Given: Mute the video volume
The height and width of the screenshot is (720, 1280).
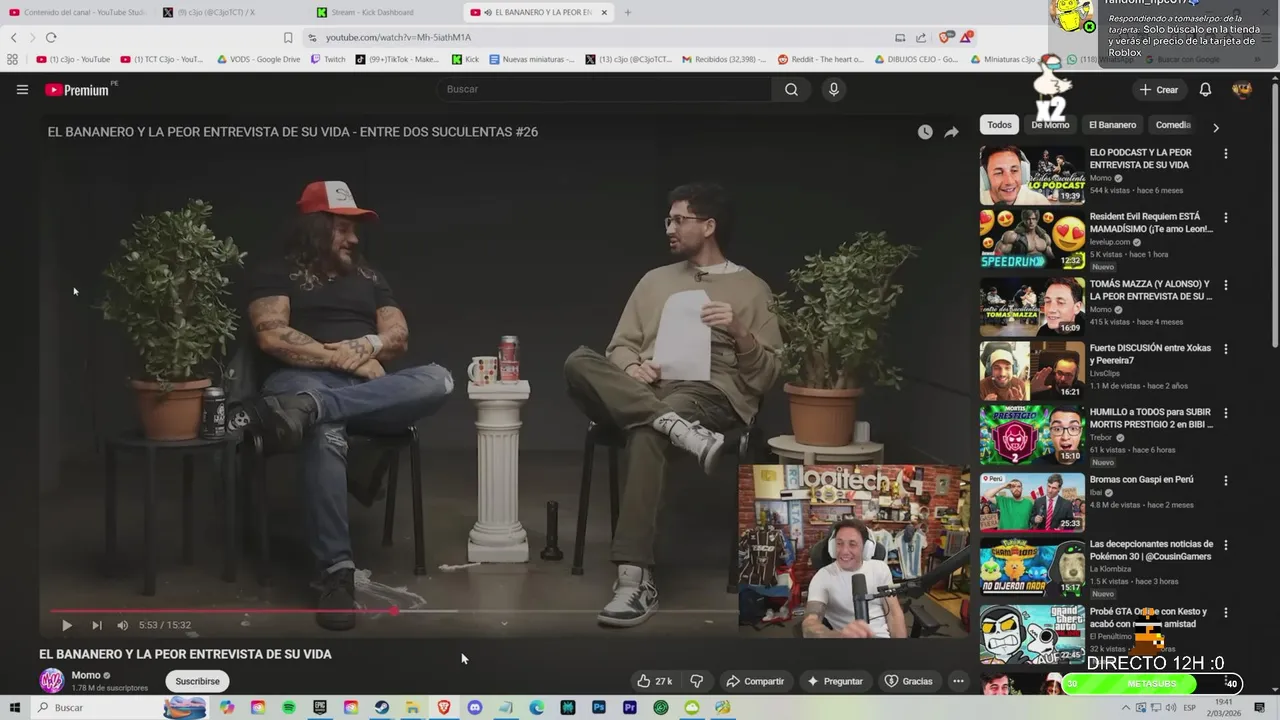Looking at the screenshot, I should [122, 625].
